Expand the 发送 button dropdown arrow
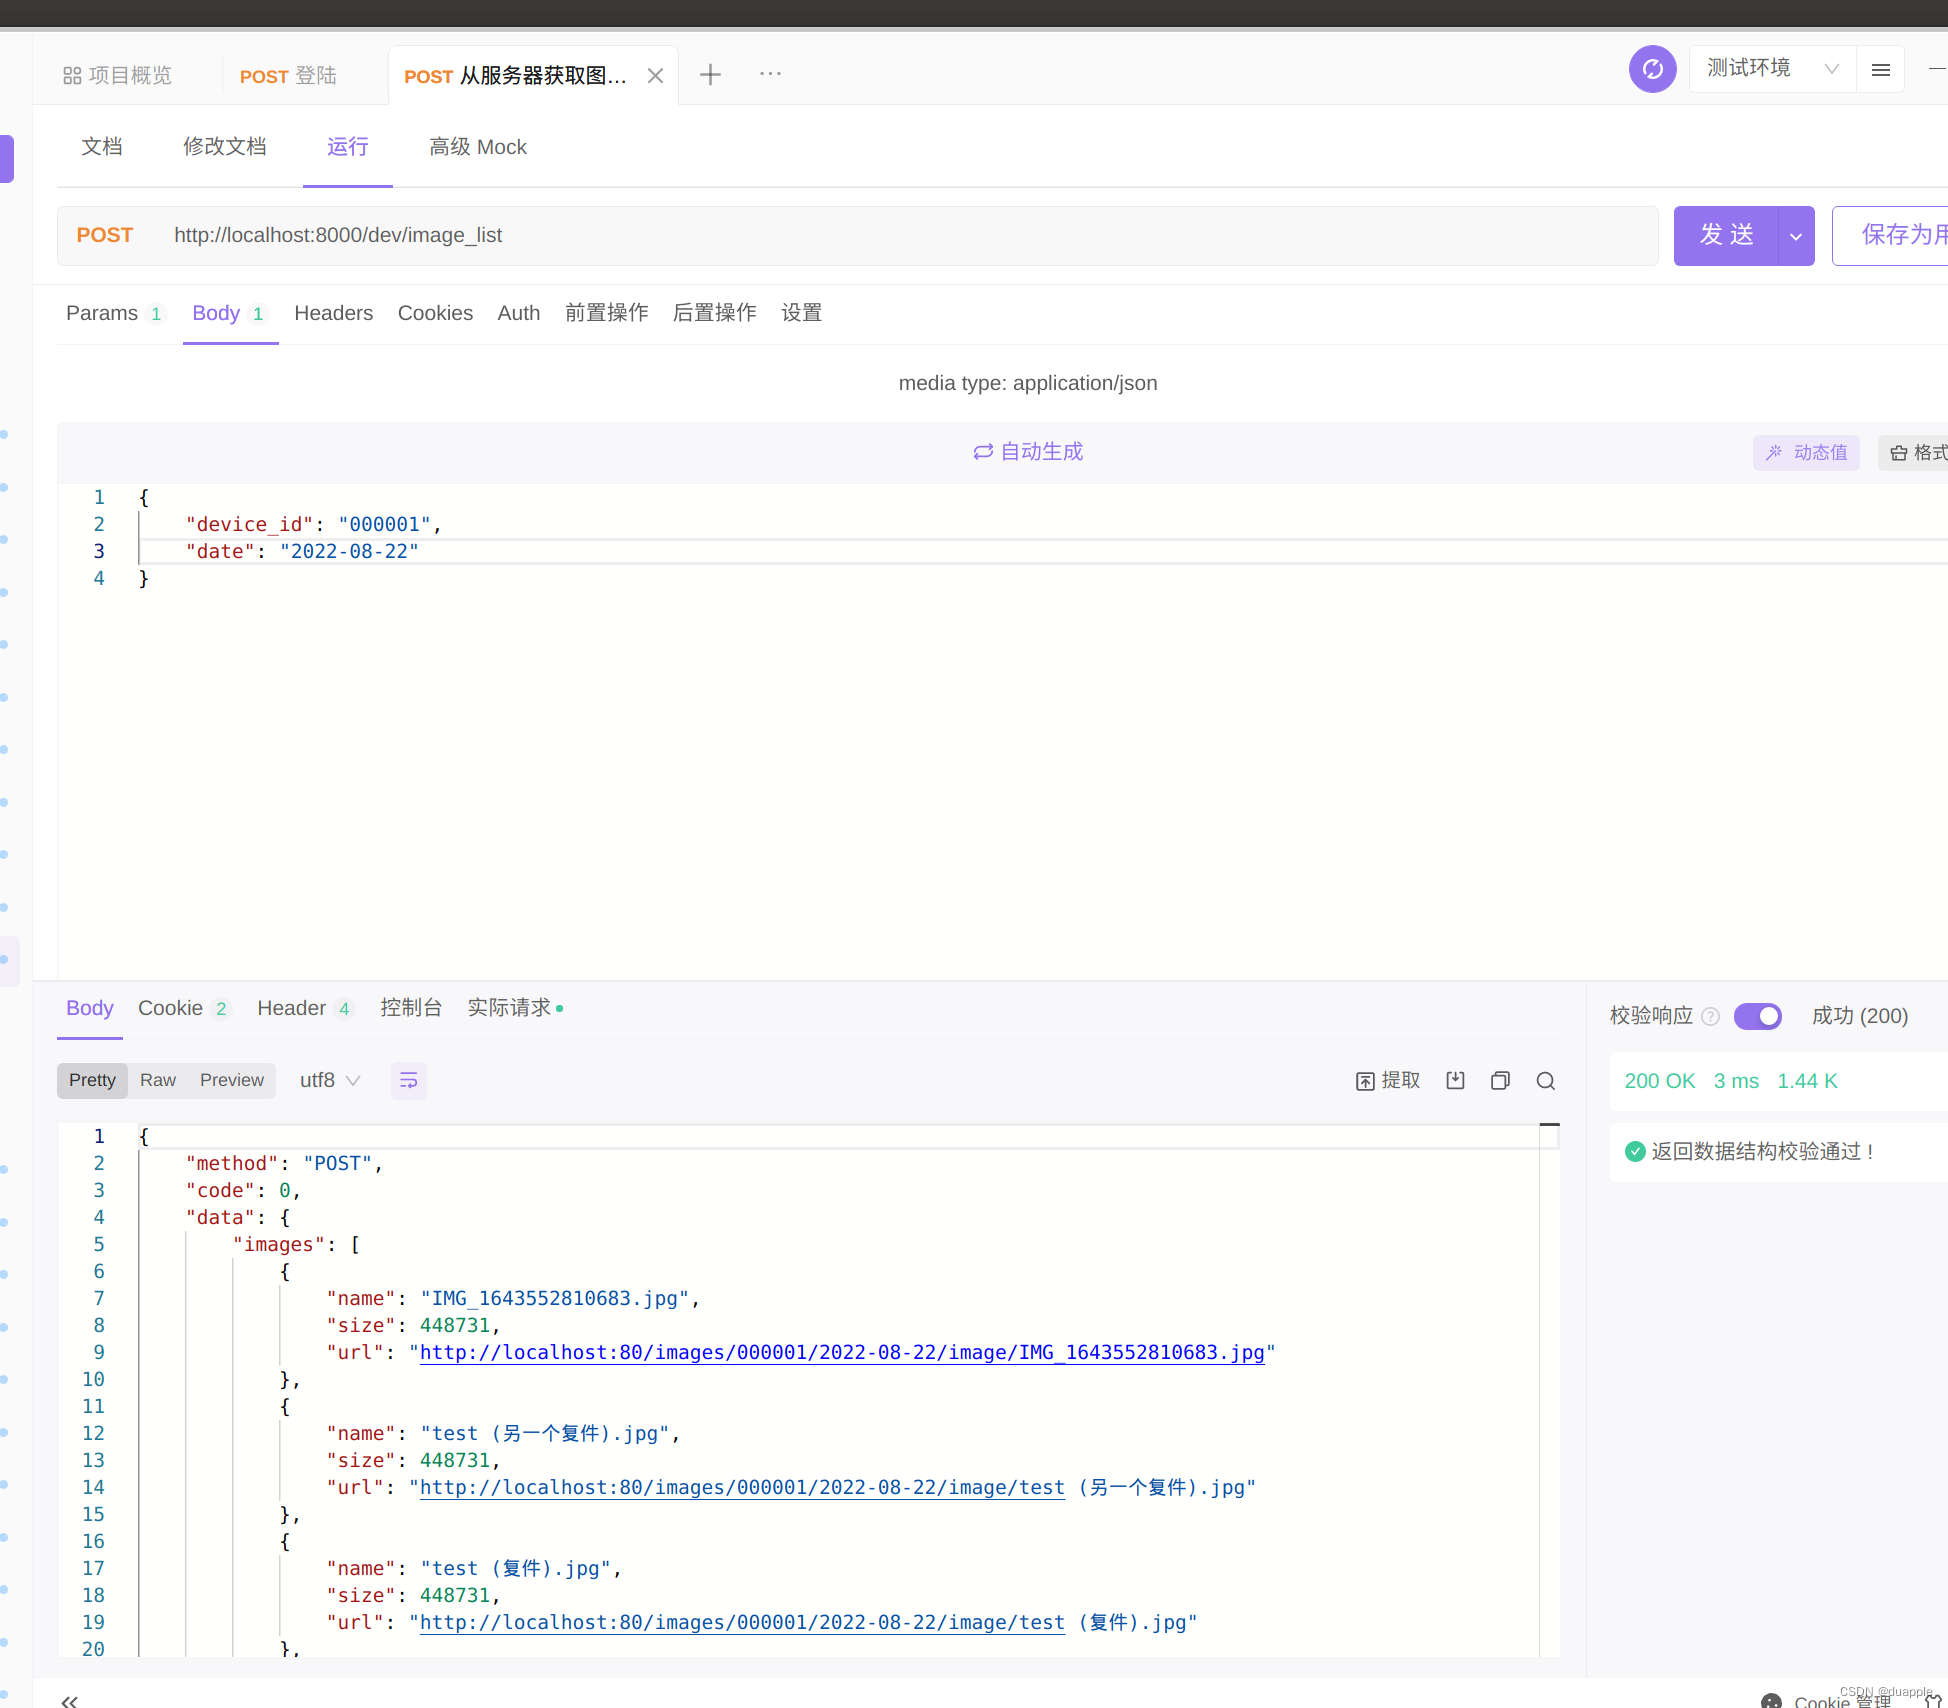 click(x=1796, y=236)
